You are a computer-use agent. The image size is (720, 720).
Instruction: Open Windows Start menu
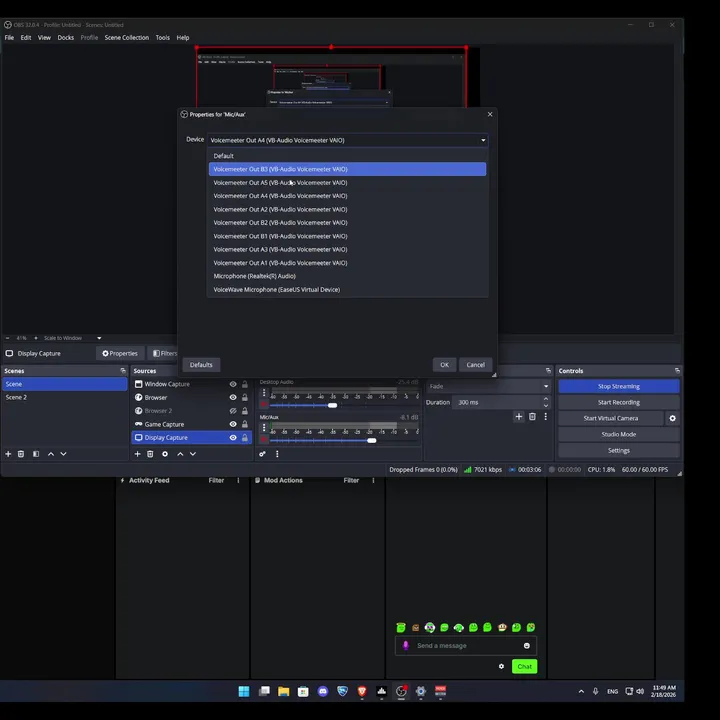[244, 691]
